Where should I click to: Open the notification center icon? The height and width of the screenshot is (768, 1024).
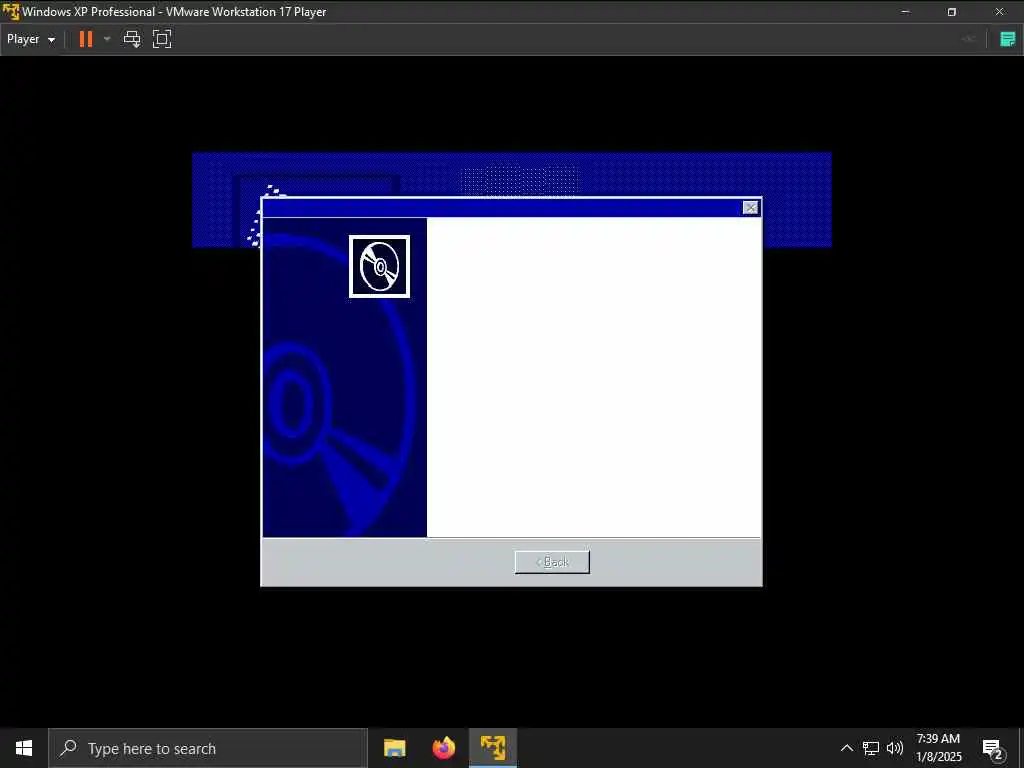[x=993, y=749]
